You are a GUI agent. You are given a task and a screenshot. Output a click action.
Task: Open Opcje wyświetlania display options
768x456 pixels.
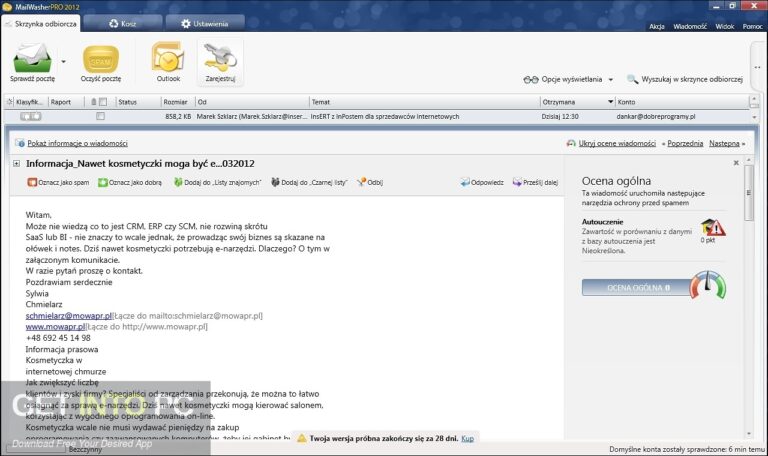[568, 79]
